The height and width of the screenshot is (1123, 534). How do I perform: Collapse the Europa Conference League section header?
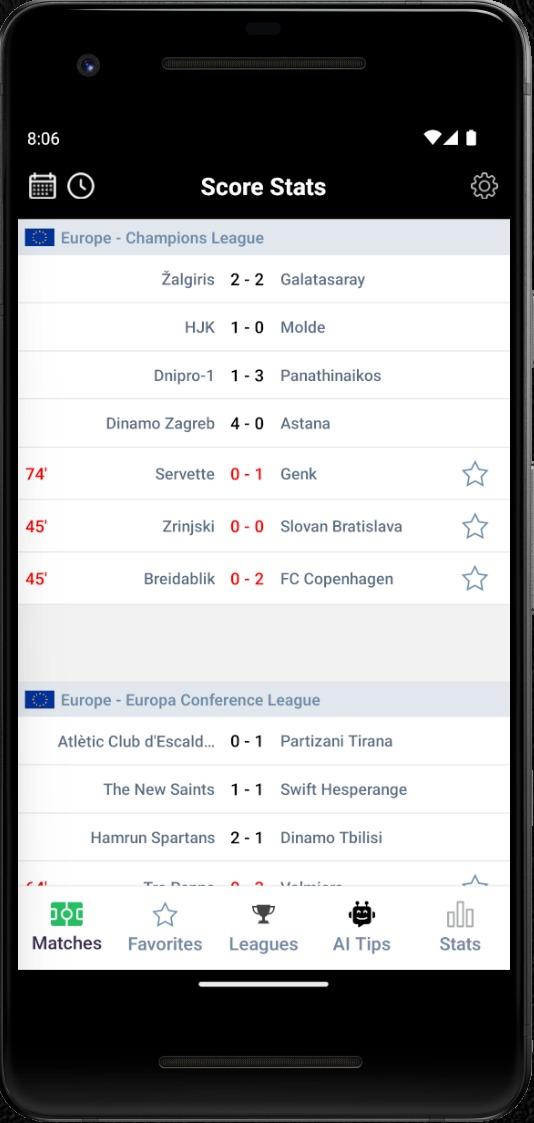pos(264,700)
